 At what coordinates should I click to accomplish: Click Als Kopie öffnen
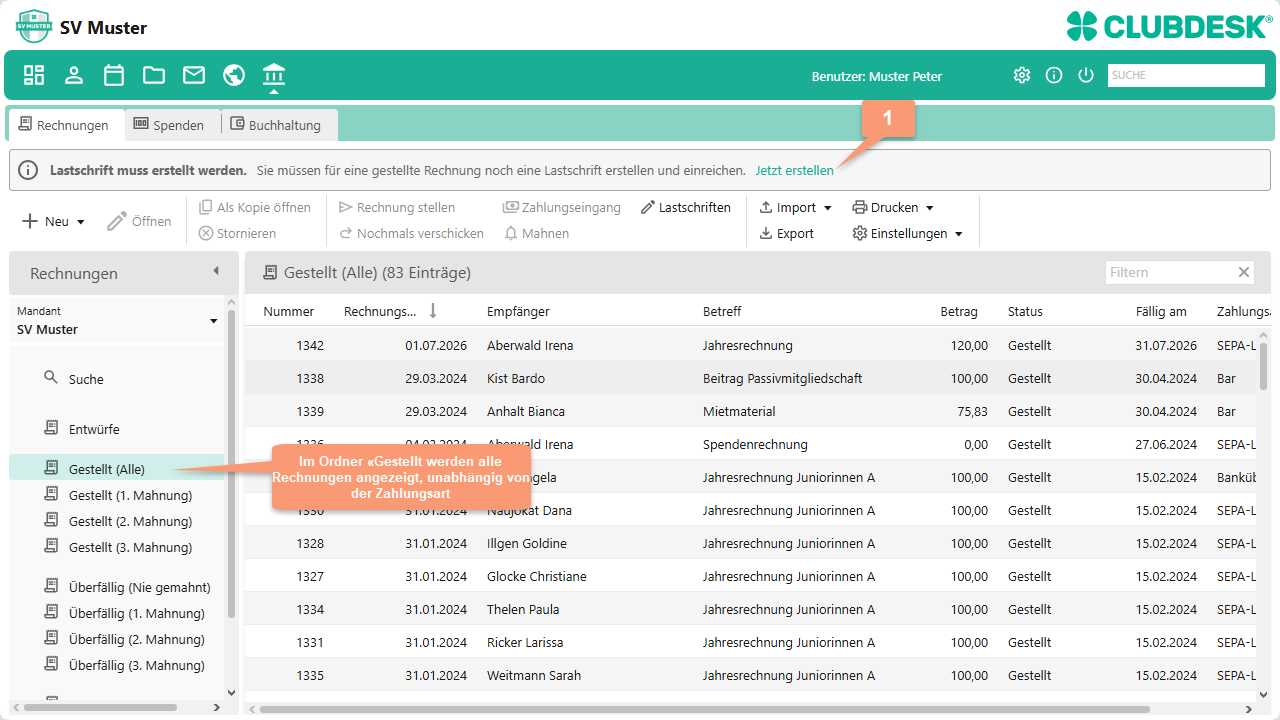coord(255,207)
